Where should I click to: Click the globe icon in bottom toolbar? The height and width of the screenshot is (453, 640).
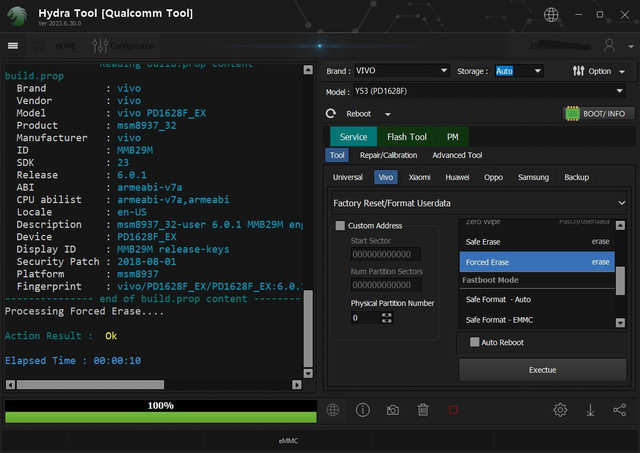point(333,410)
